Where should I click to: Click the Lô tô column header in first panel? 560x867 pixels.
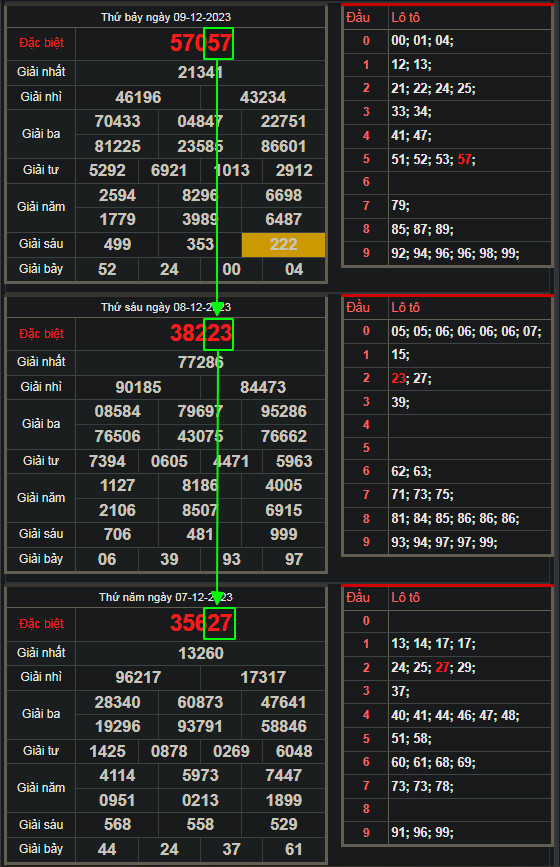405,18
